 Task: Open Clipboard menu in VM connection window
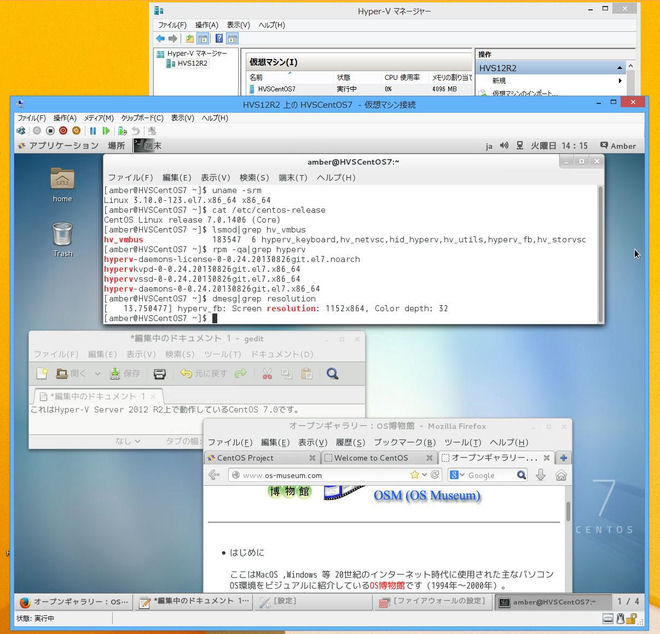tap(142, 118)
